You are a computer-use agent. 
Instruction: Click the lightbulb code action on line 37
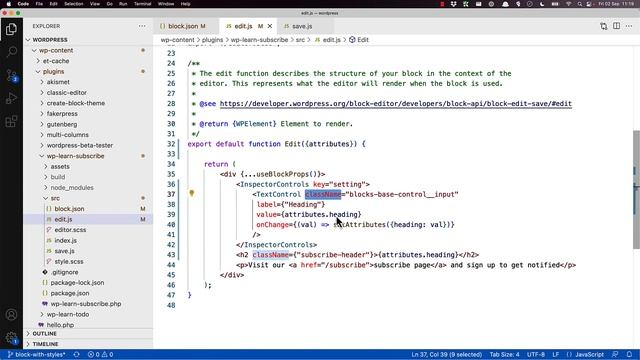click(x=191, y=193)
